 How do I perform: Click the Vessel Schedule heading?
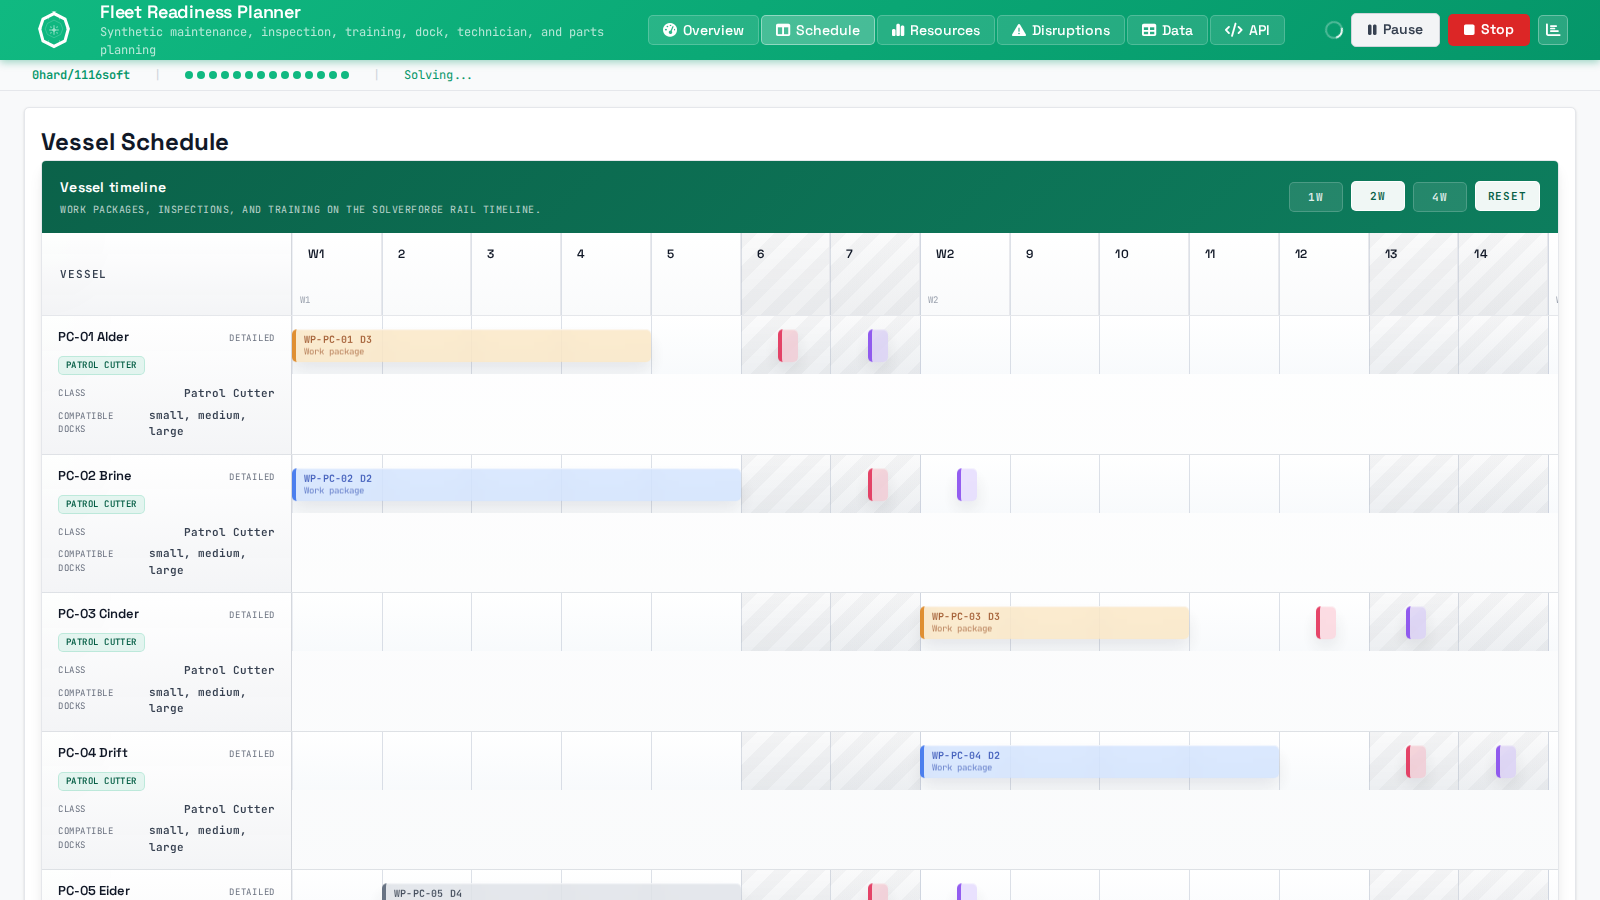click(135, 142)
